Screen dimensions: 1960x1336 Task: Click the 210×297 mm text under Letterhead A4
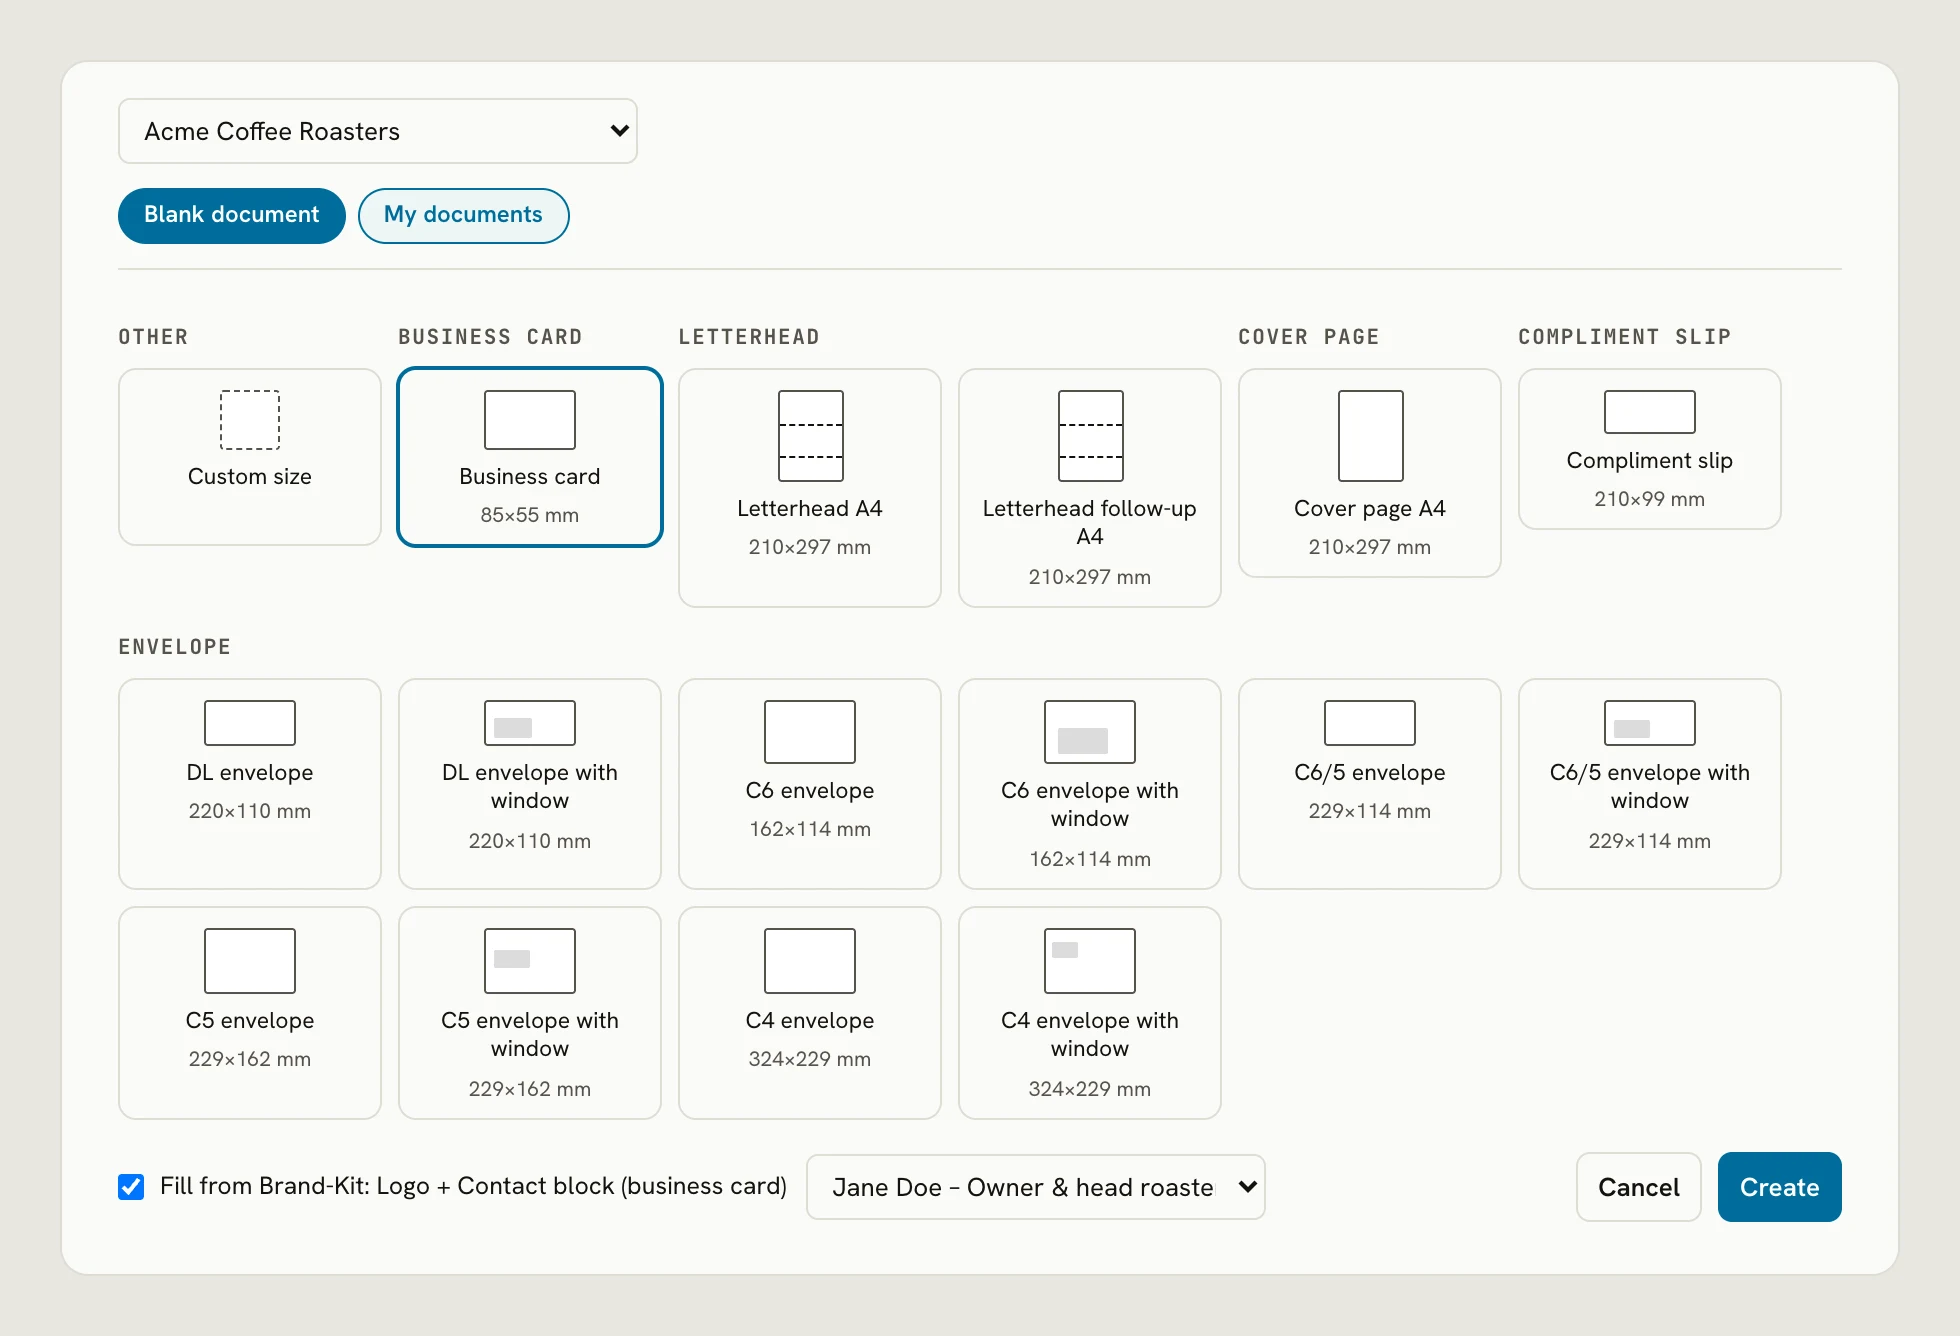point(810,547)
